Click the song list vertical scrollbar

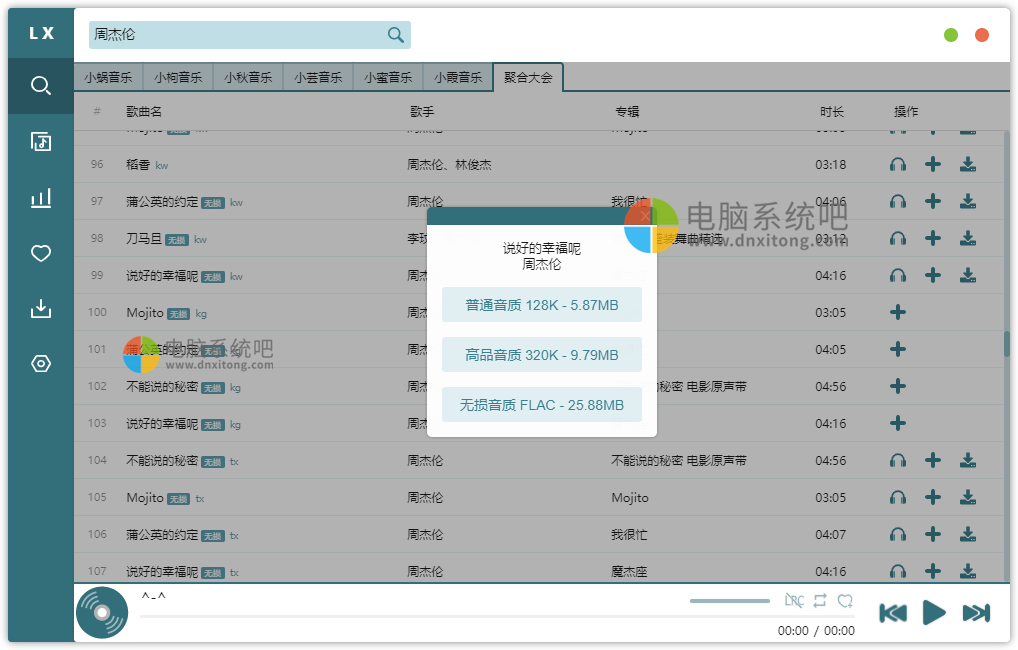click(x=1007, y=344)
